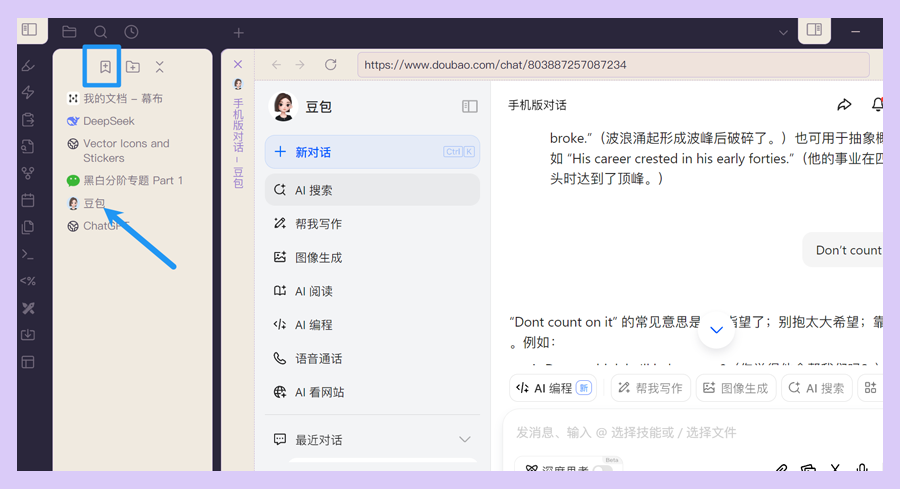Open the graph view ribbon icon
900x489 pixels.
tap(28, 173)
